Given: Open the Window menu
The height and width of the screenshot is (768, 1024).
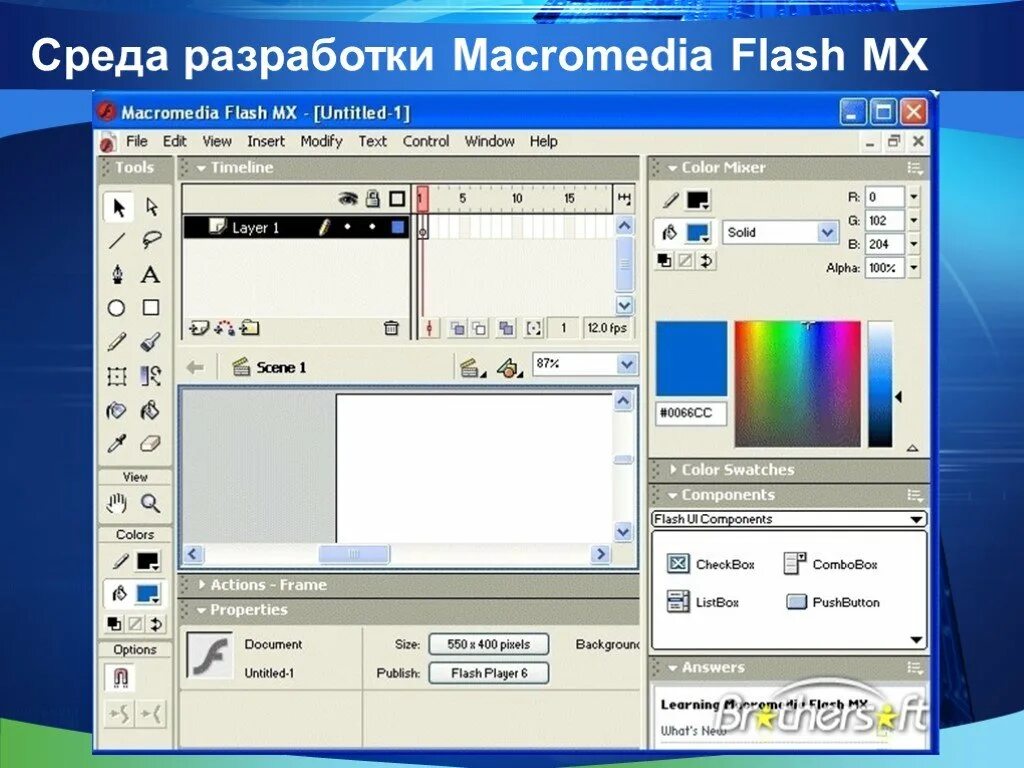Looking at the screenshot, I should click(489, 142).
